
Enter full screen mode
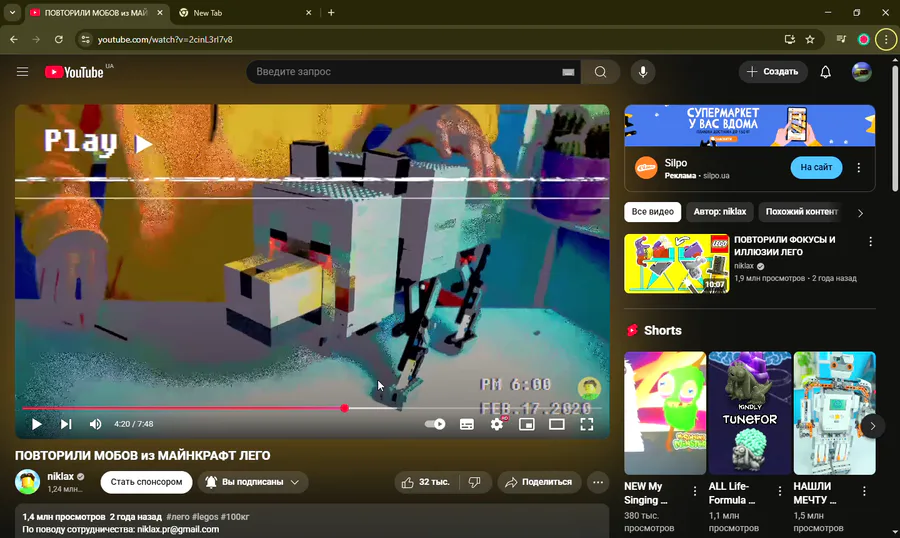coord(587,424)
